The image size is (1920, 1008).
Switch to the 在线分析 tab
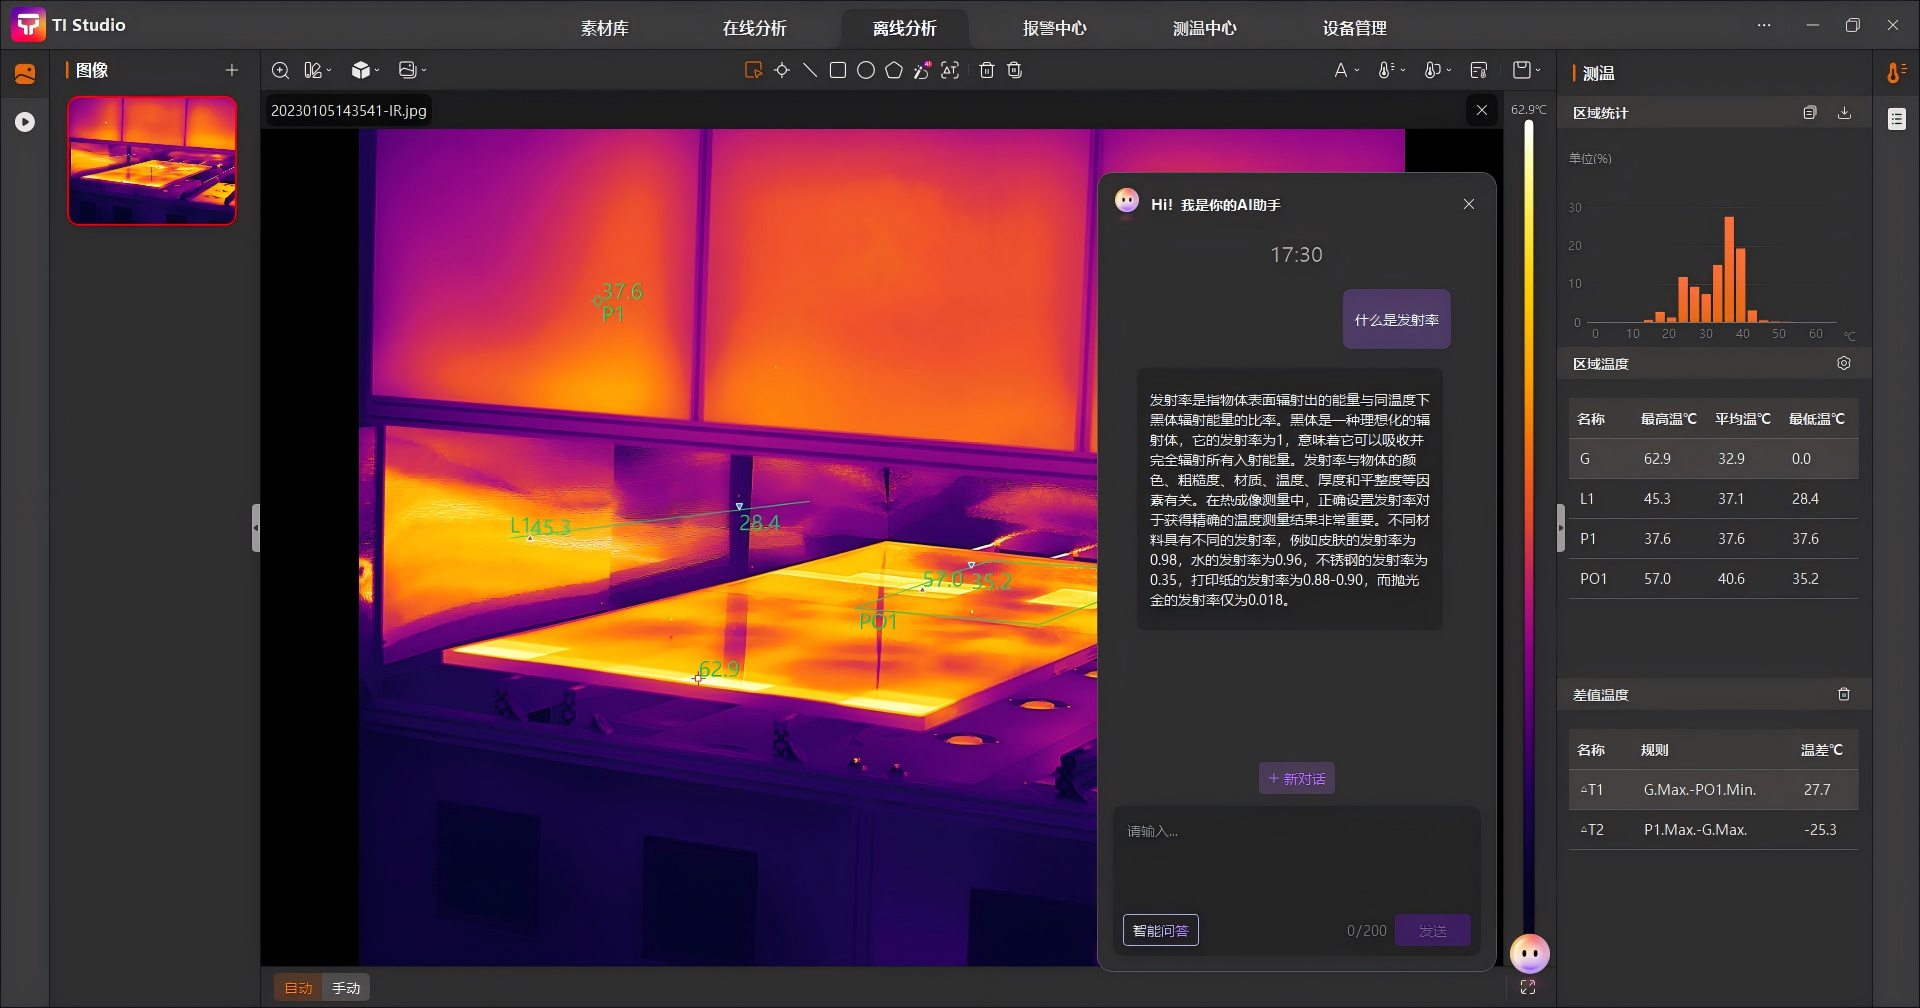point(754,28)
